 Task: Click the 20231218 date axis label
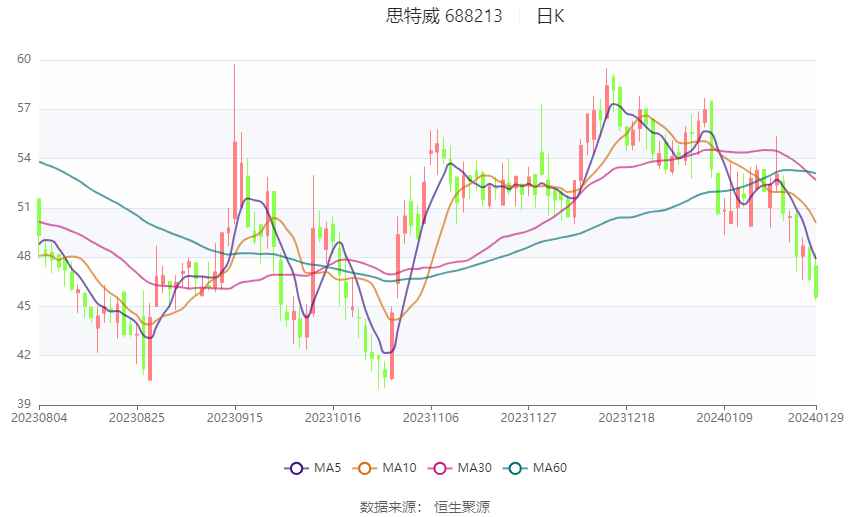pyautogui.click(x=627, y=418)
